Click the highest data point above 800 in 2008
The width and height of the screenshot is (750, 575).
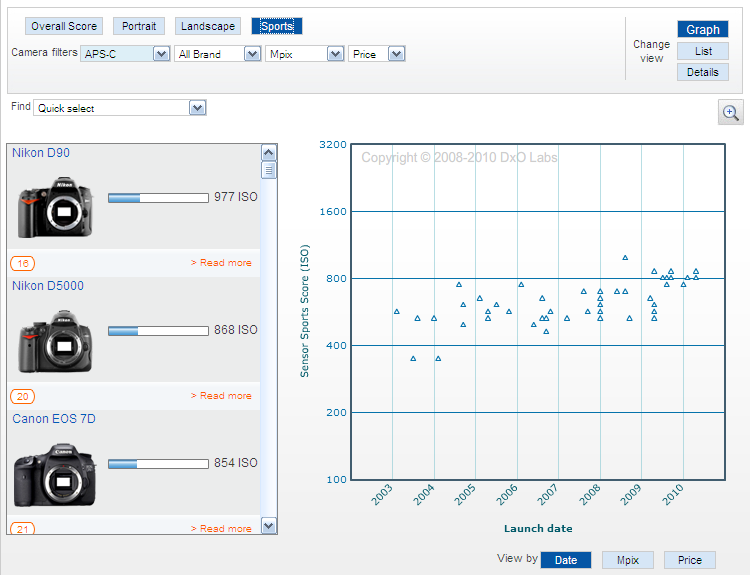[x=625, y=257]
